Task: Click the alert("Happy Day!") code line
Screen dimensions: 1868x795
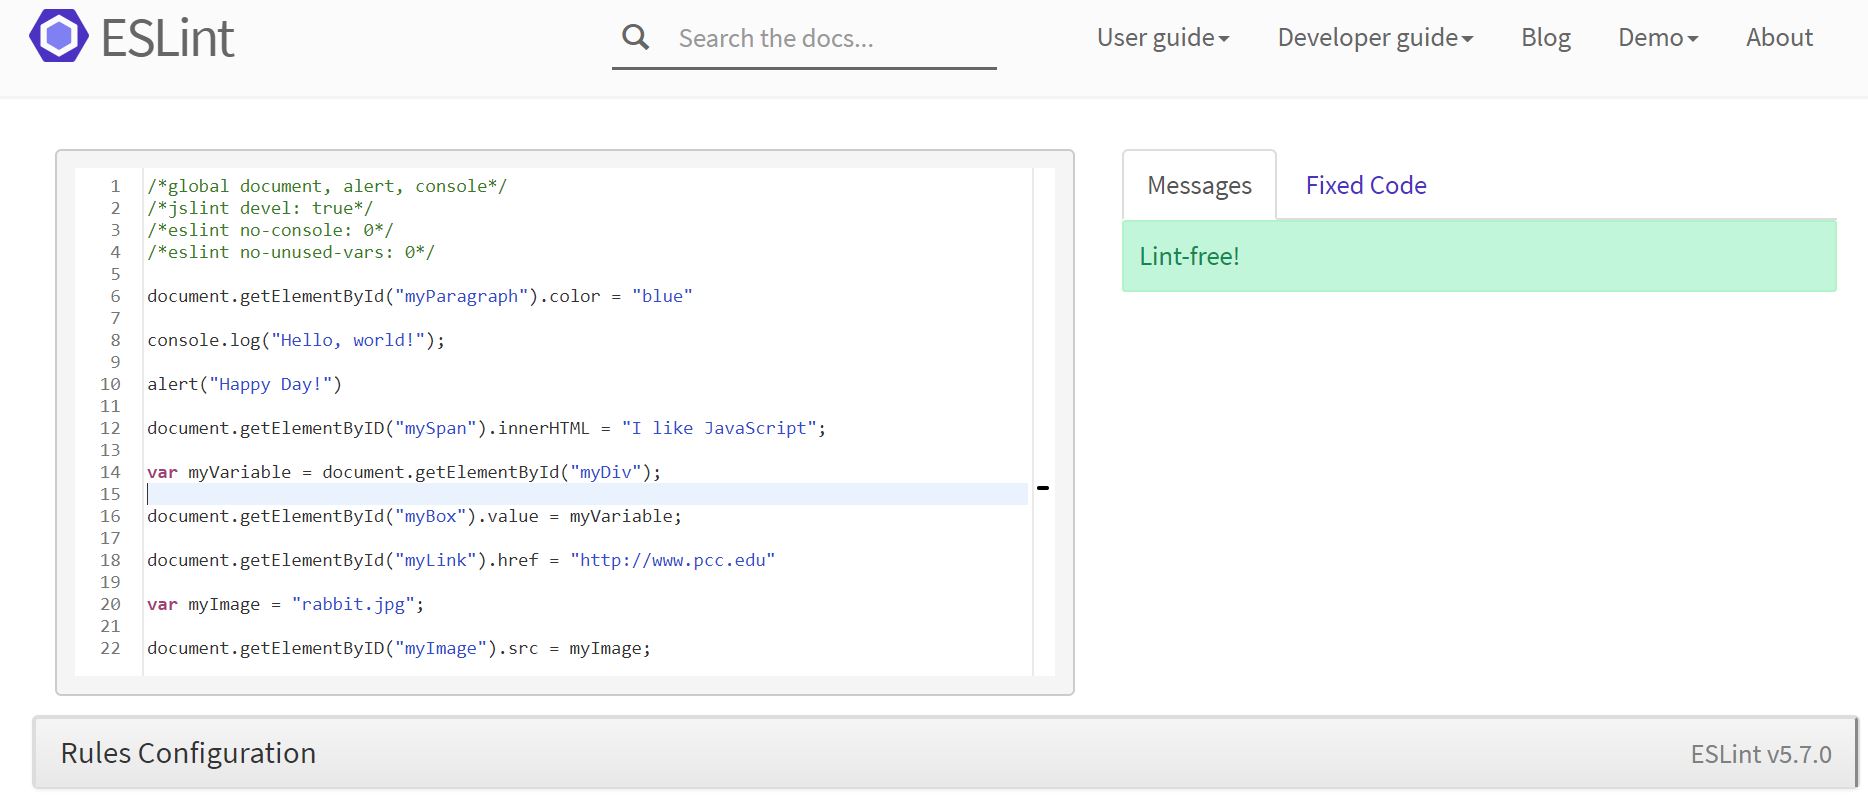Action: pyautogui.click(x=244, y=384)
